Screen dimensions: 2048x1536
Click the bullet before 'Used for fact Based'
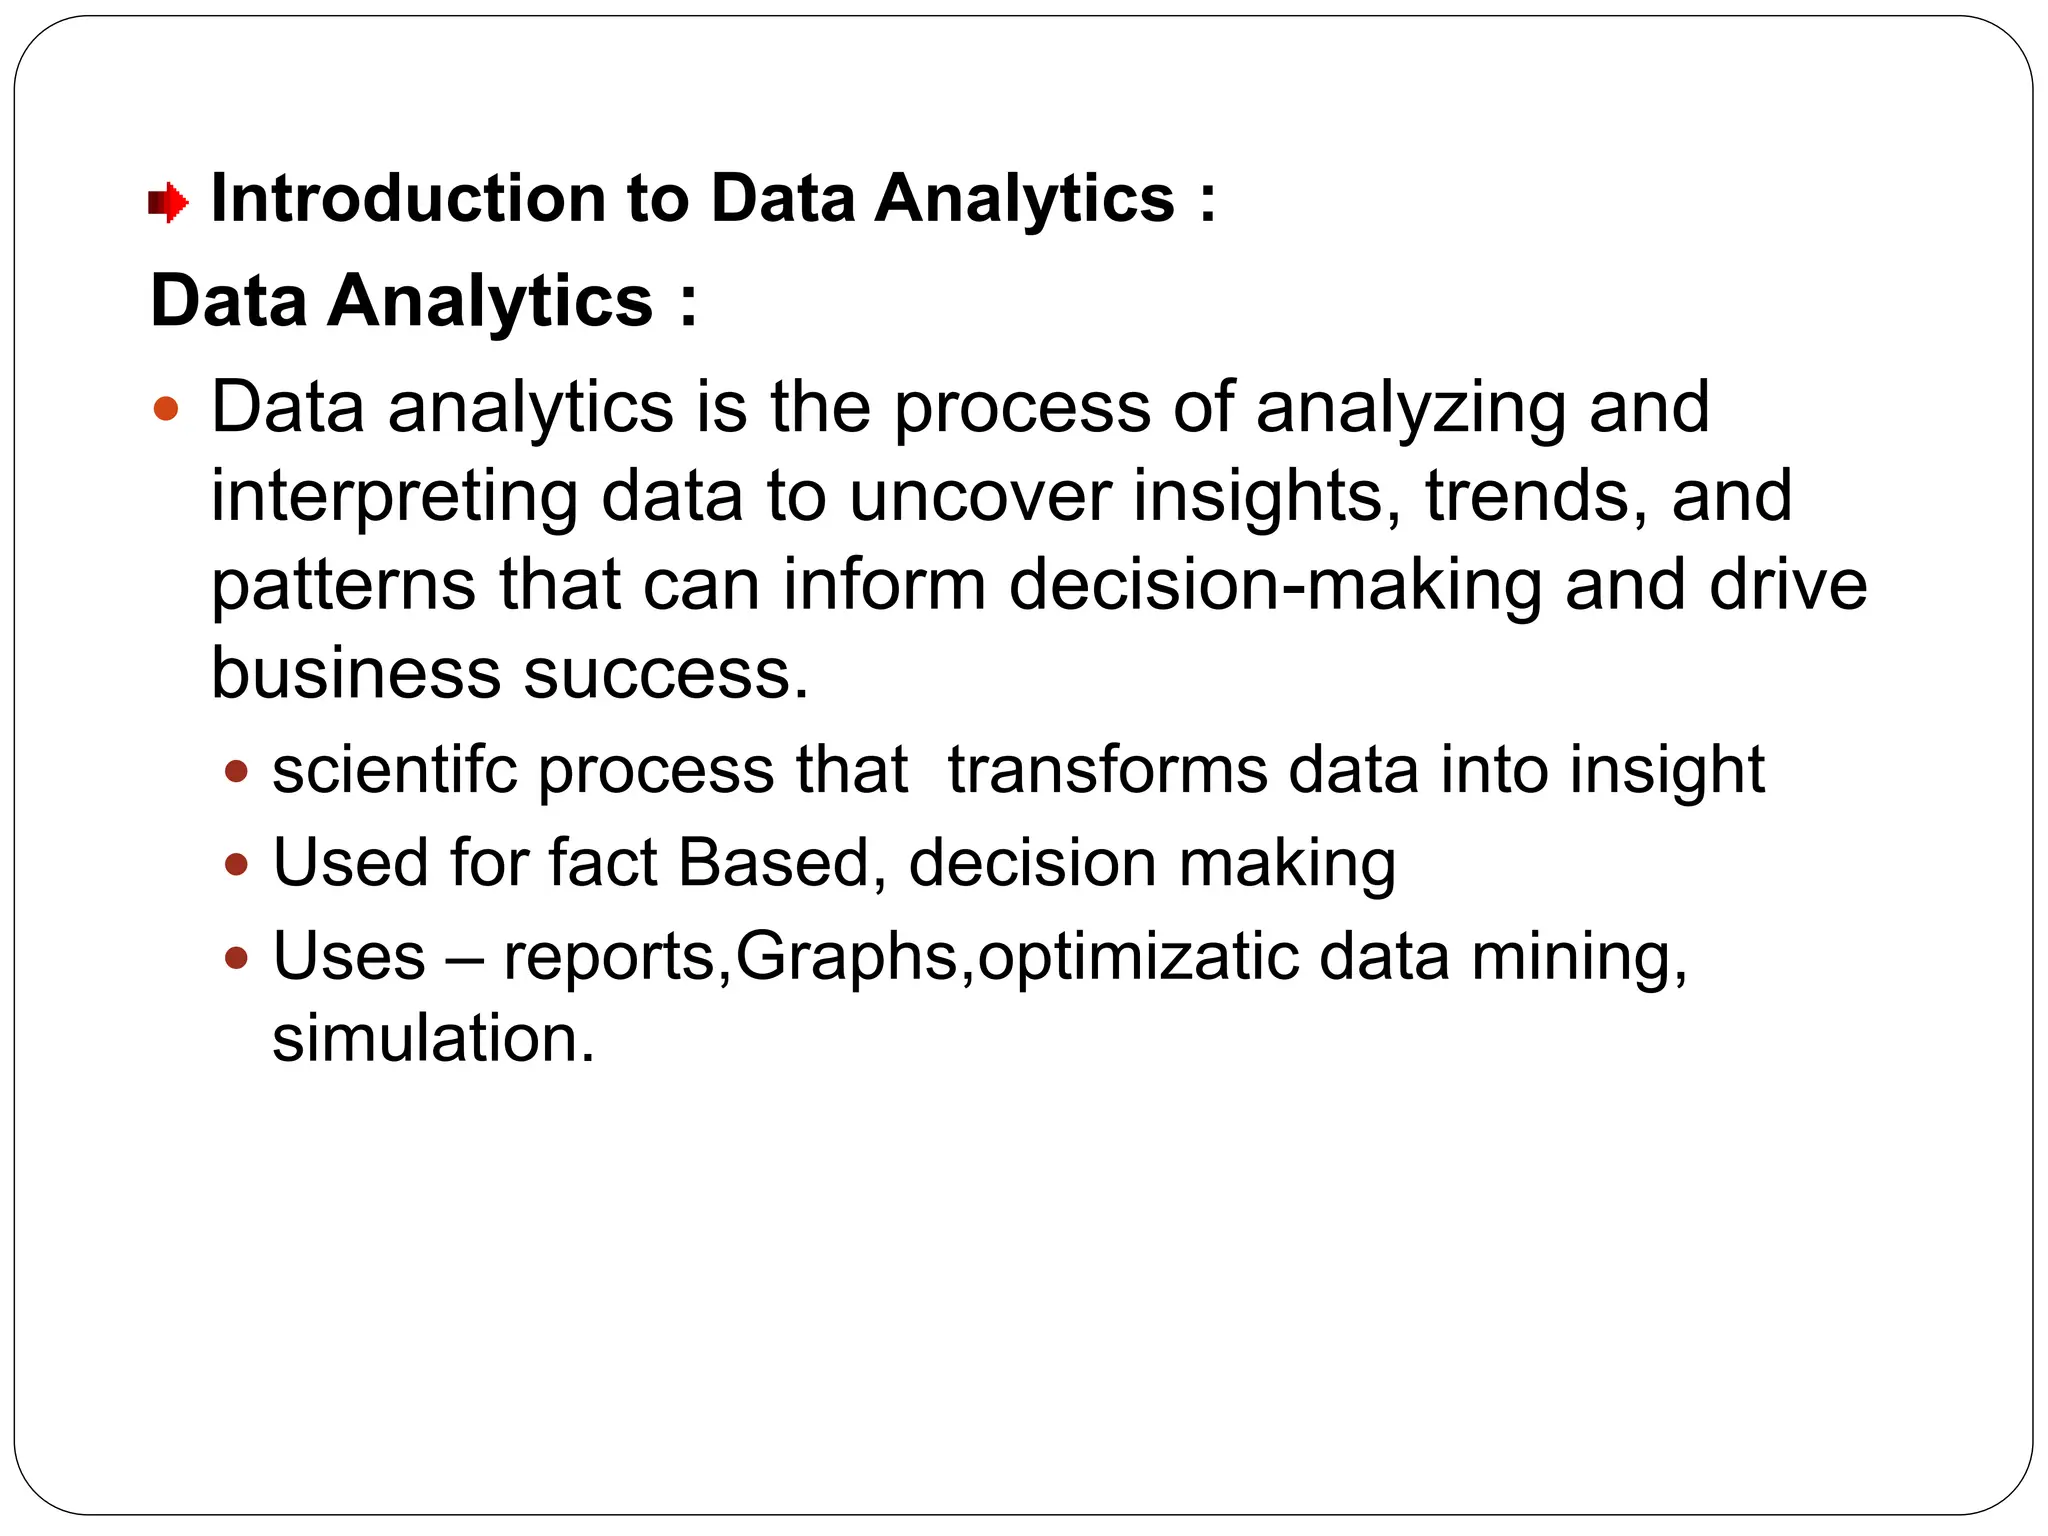click(x=236, y=863)
